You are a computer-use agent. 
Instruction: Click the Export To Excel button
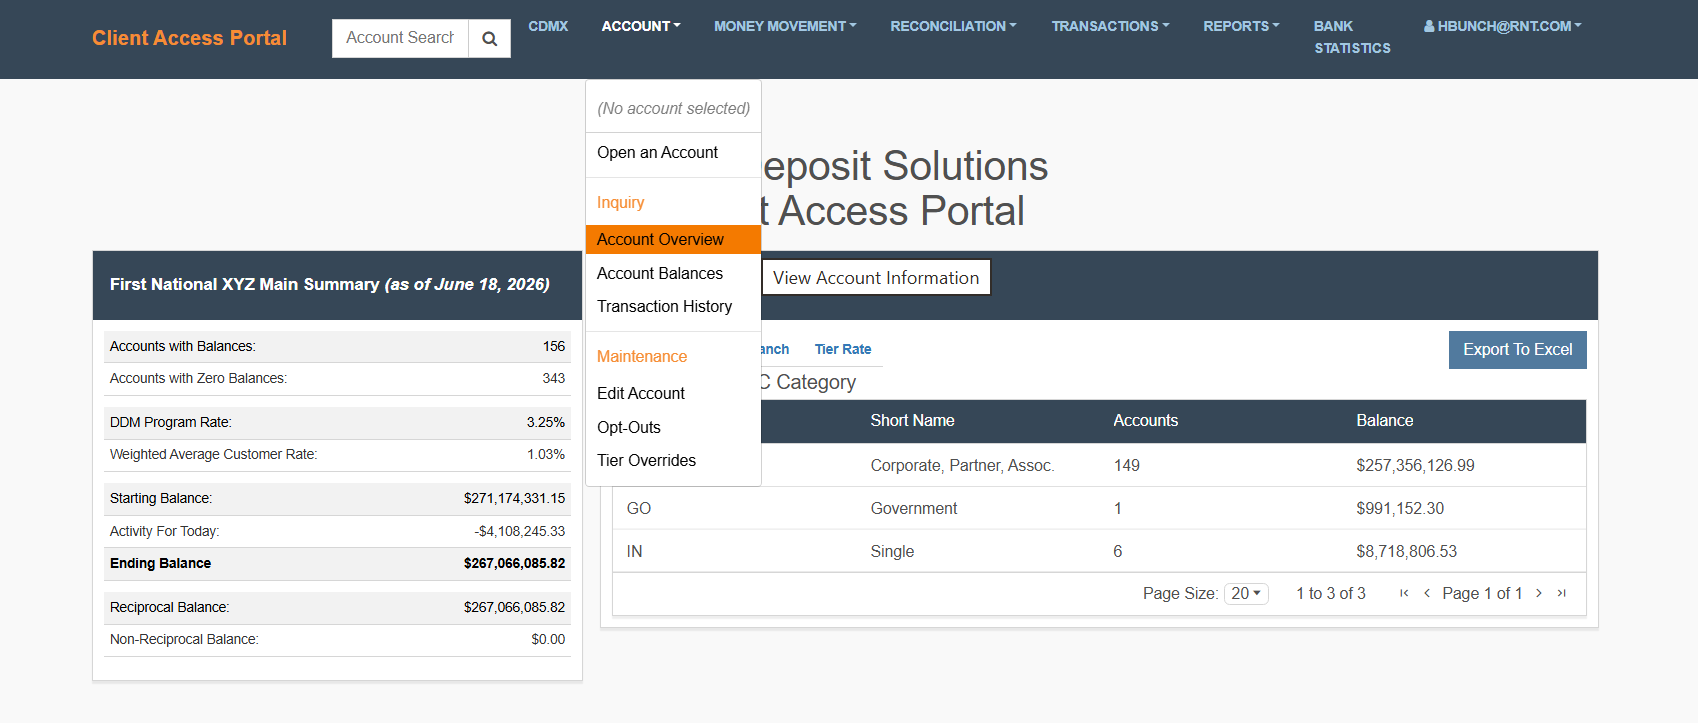1517,349
